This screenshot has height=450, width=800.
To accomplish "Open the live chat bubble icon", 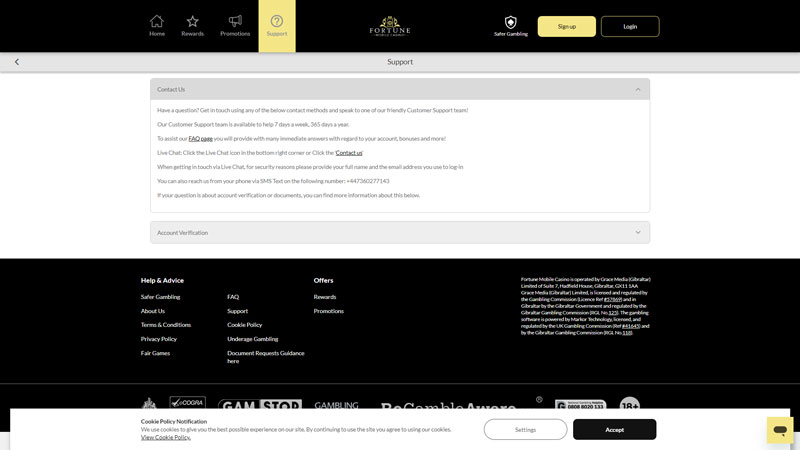I will [x=780, y=430].
